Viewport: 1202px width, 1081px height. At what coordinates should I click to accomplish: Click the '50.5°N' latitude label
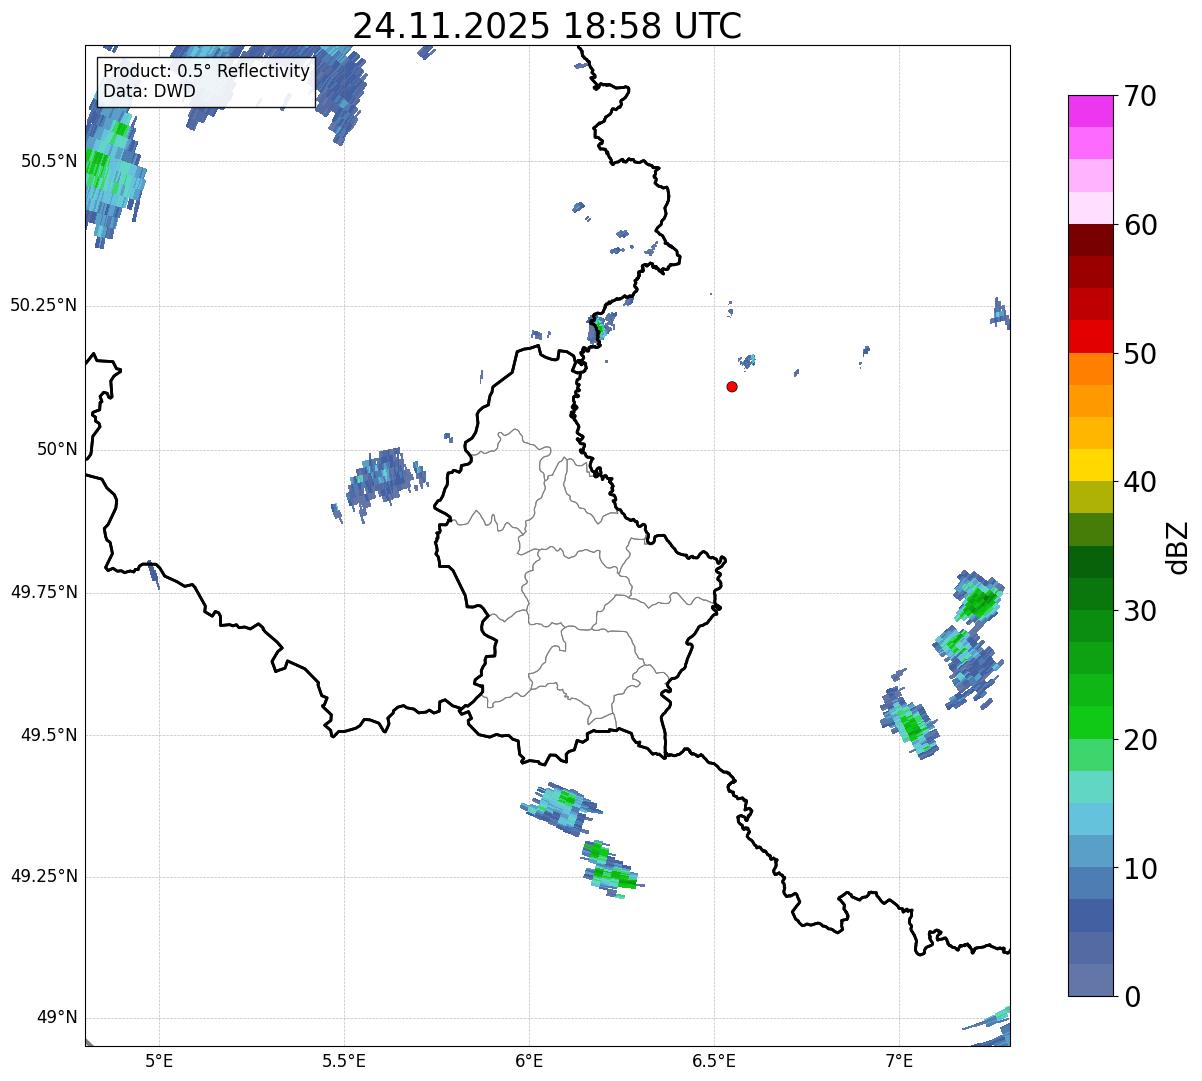pyautogui.click(x=49, y=161)
